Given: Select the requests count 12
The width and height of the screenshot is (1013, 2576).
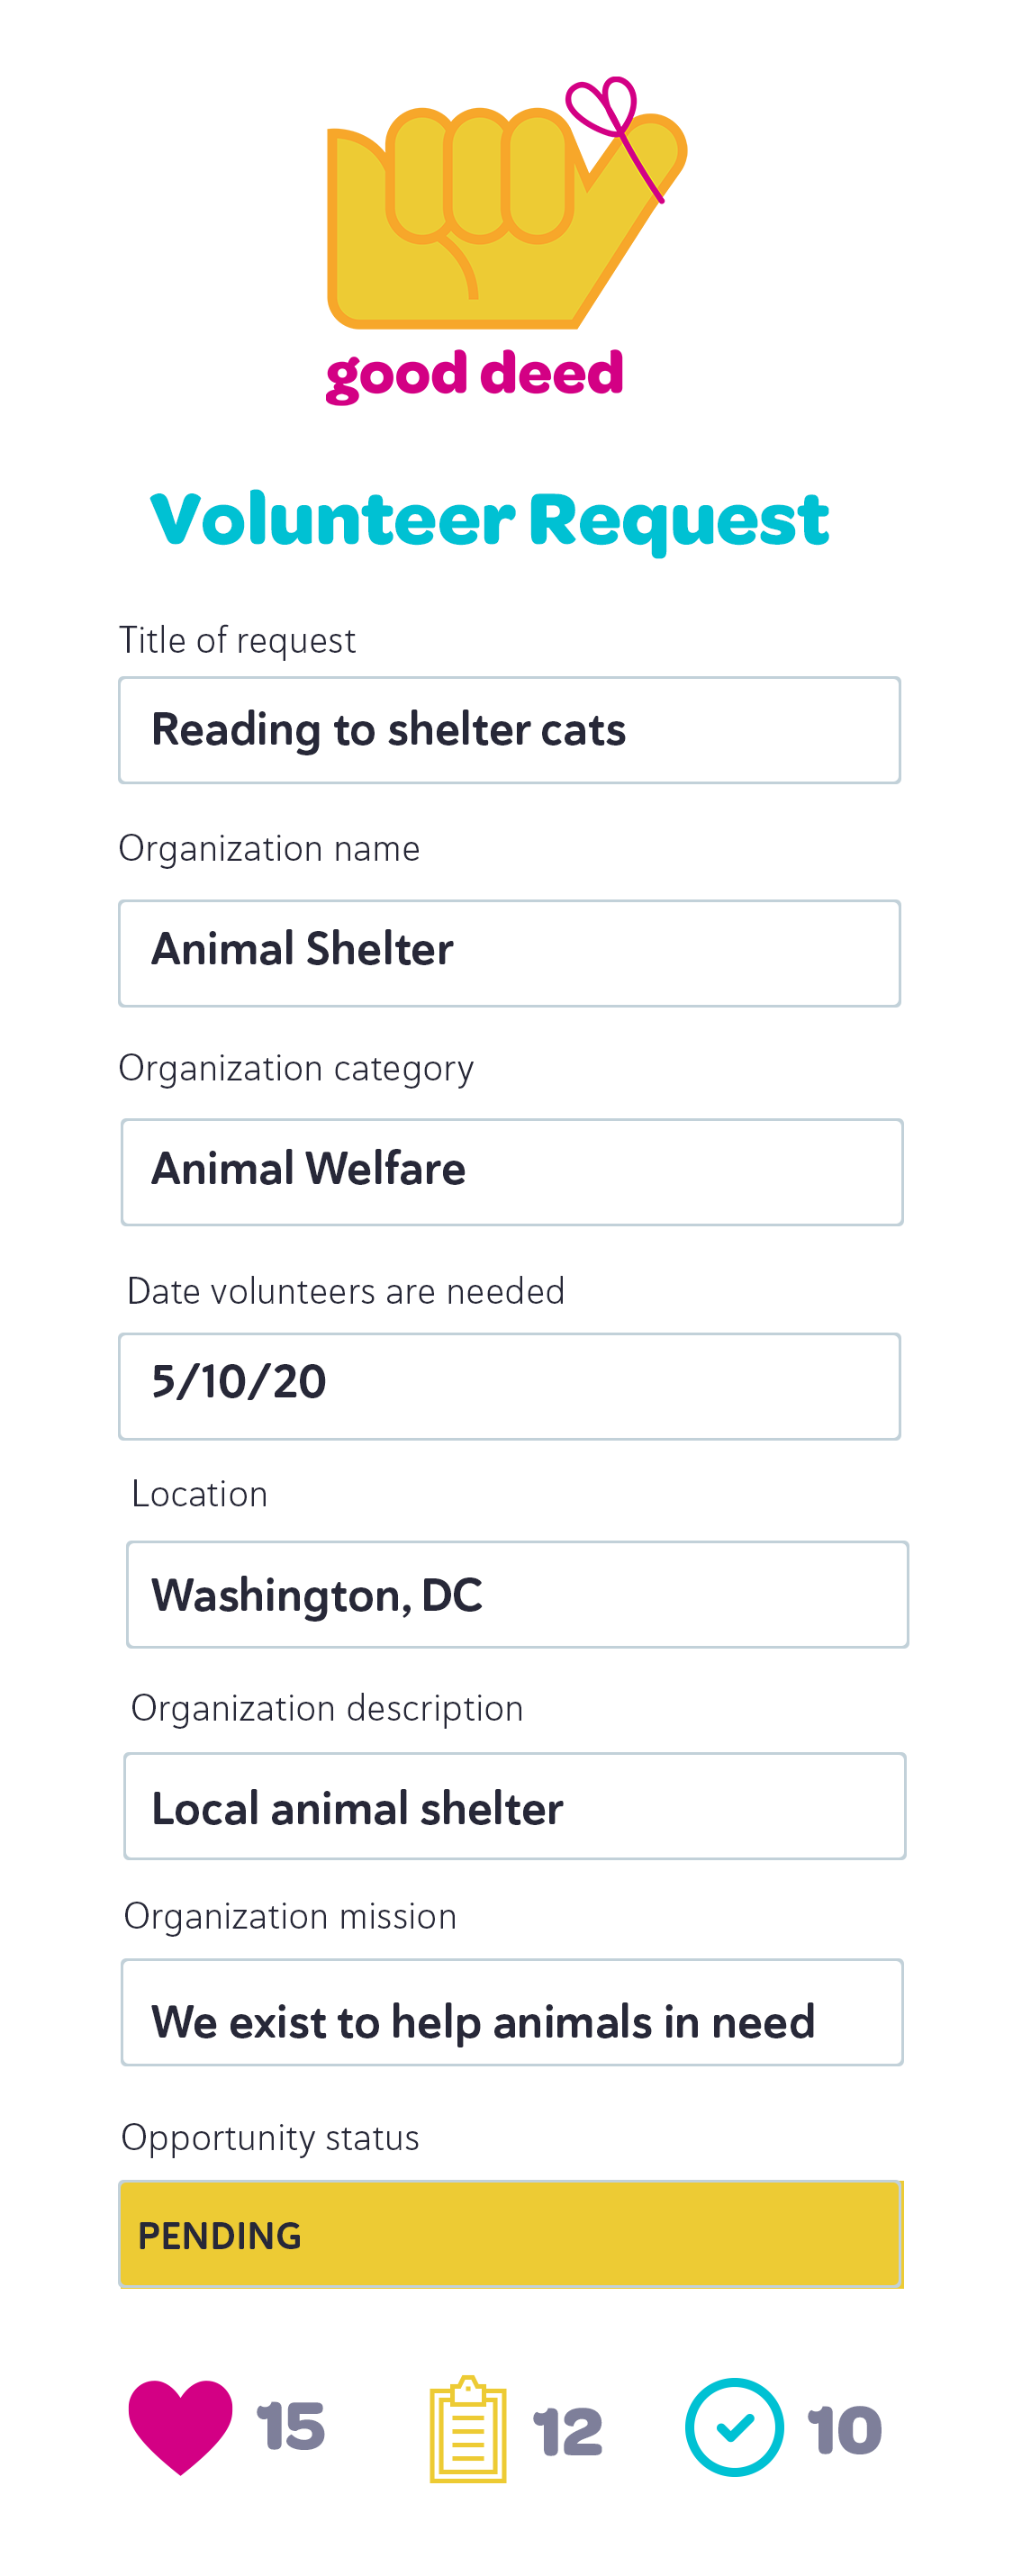Looking at the screenshot, I should click(567, 2432).
